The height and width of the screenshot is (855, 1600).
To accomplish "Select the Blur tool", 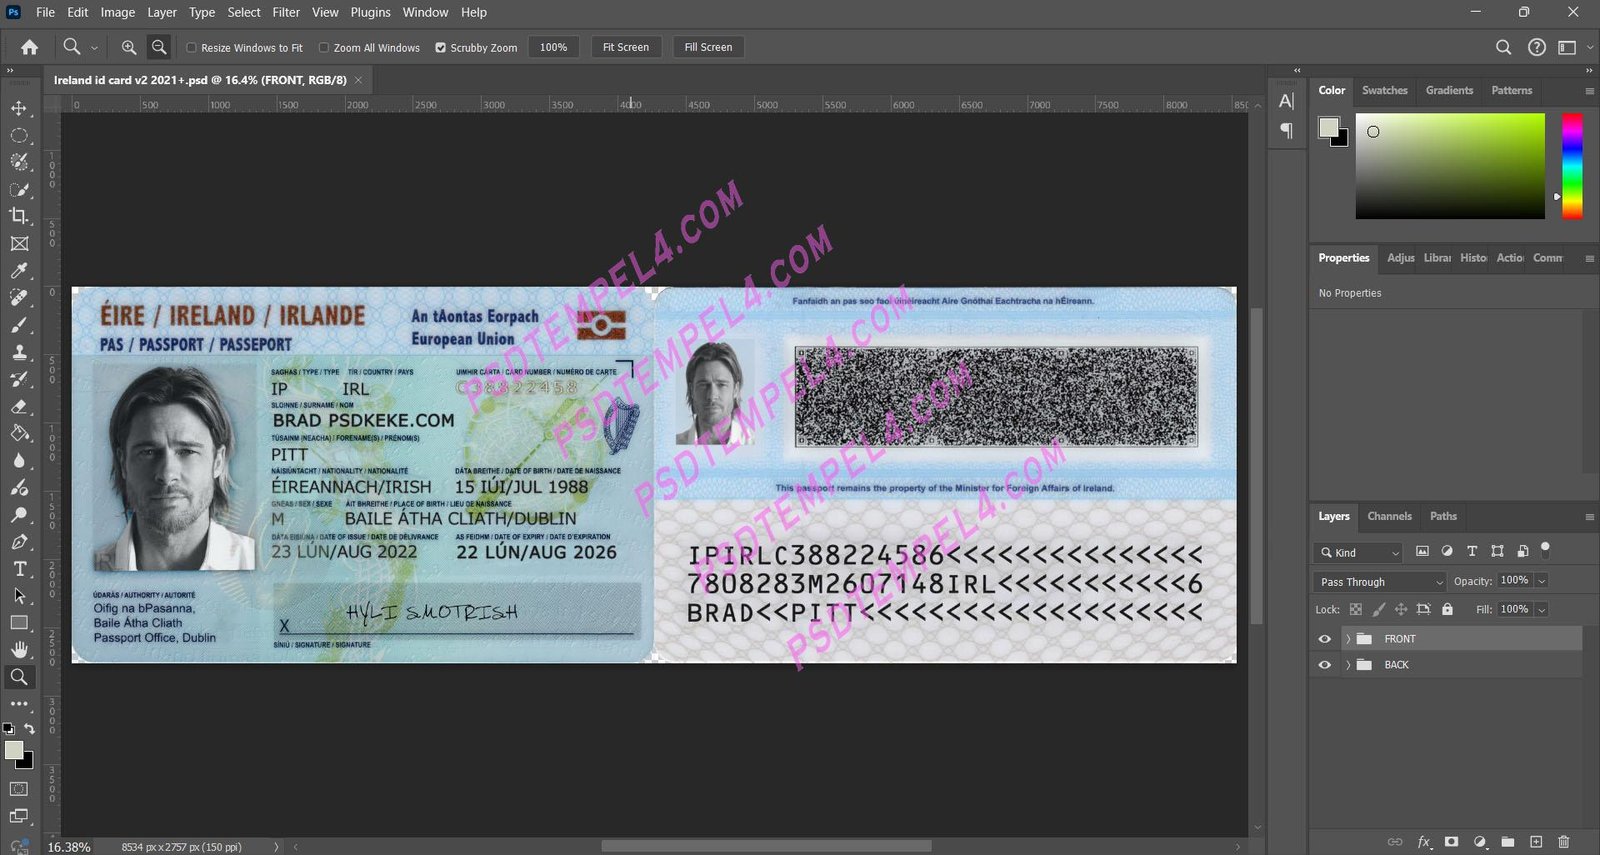I will pyautogui.click(x=19, y=460).
